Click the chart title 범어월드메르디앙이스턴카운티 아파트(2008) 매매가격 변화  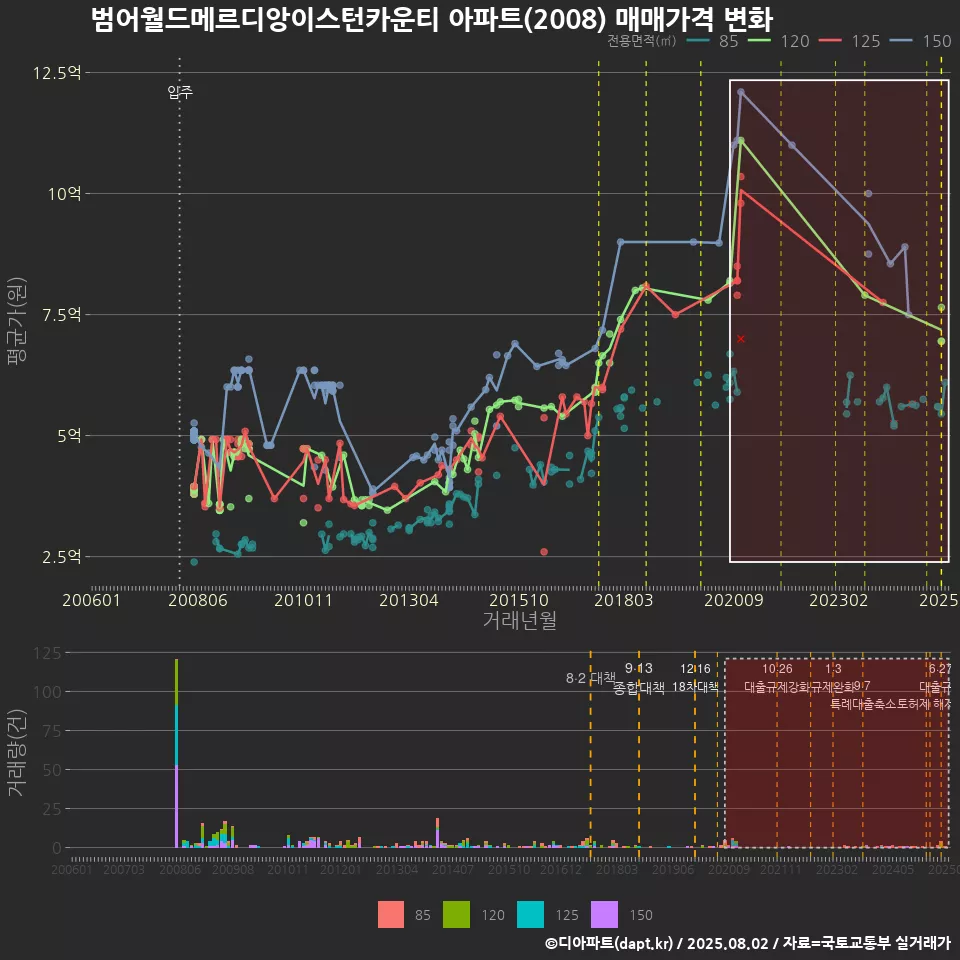pos(432,19)
